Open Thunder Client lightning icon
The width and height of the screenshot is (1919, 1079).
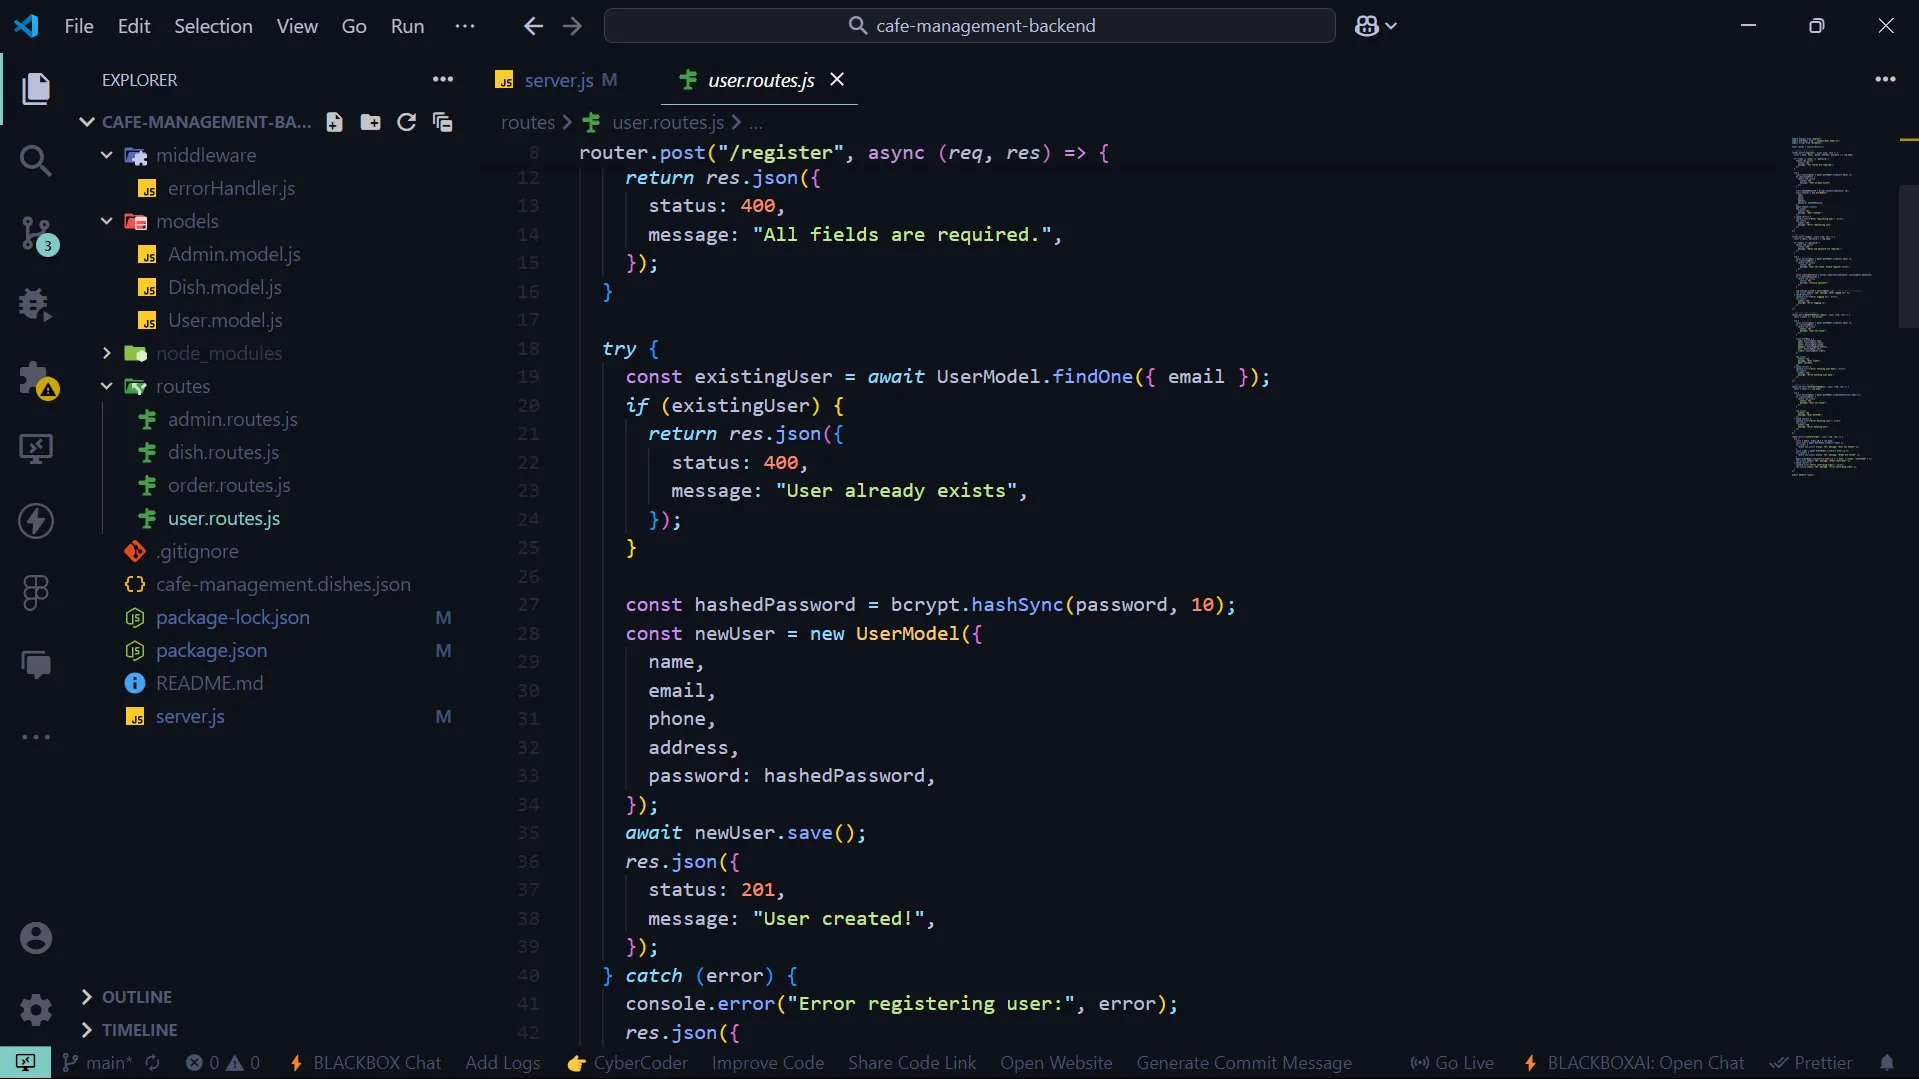[36, 521]
